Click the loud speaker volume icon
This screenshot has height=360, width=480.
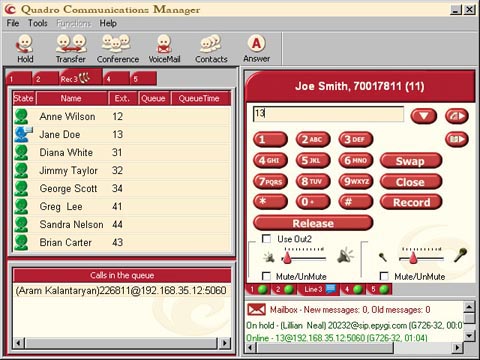[345, 256]
